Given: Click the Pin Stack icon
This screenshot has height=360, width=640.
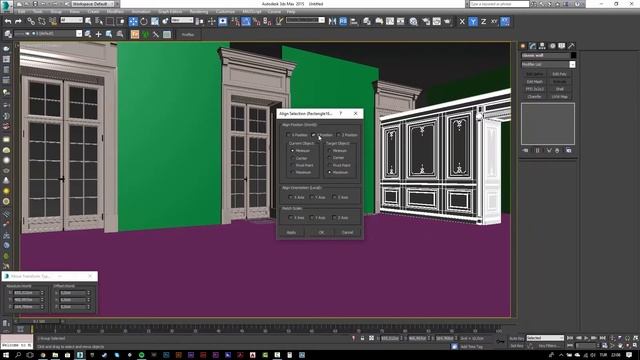Looking at the screenshot, I should pyautogui.click(x=525, y=151).
